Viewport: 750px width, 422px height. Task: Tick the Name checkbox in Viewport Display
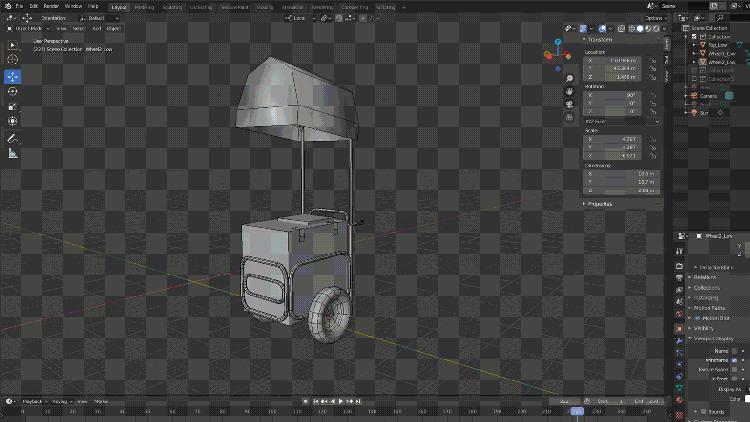click(x=735, y=351)
